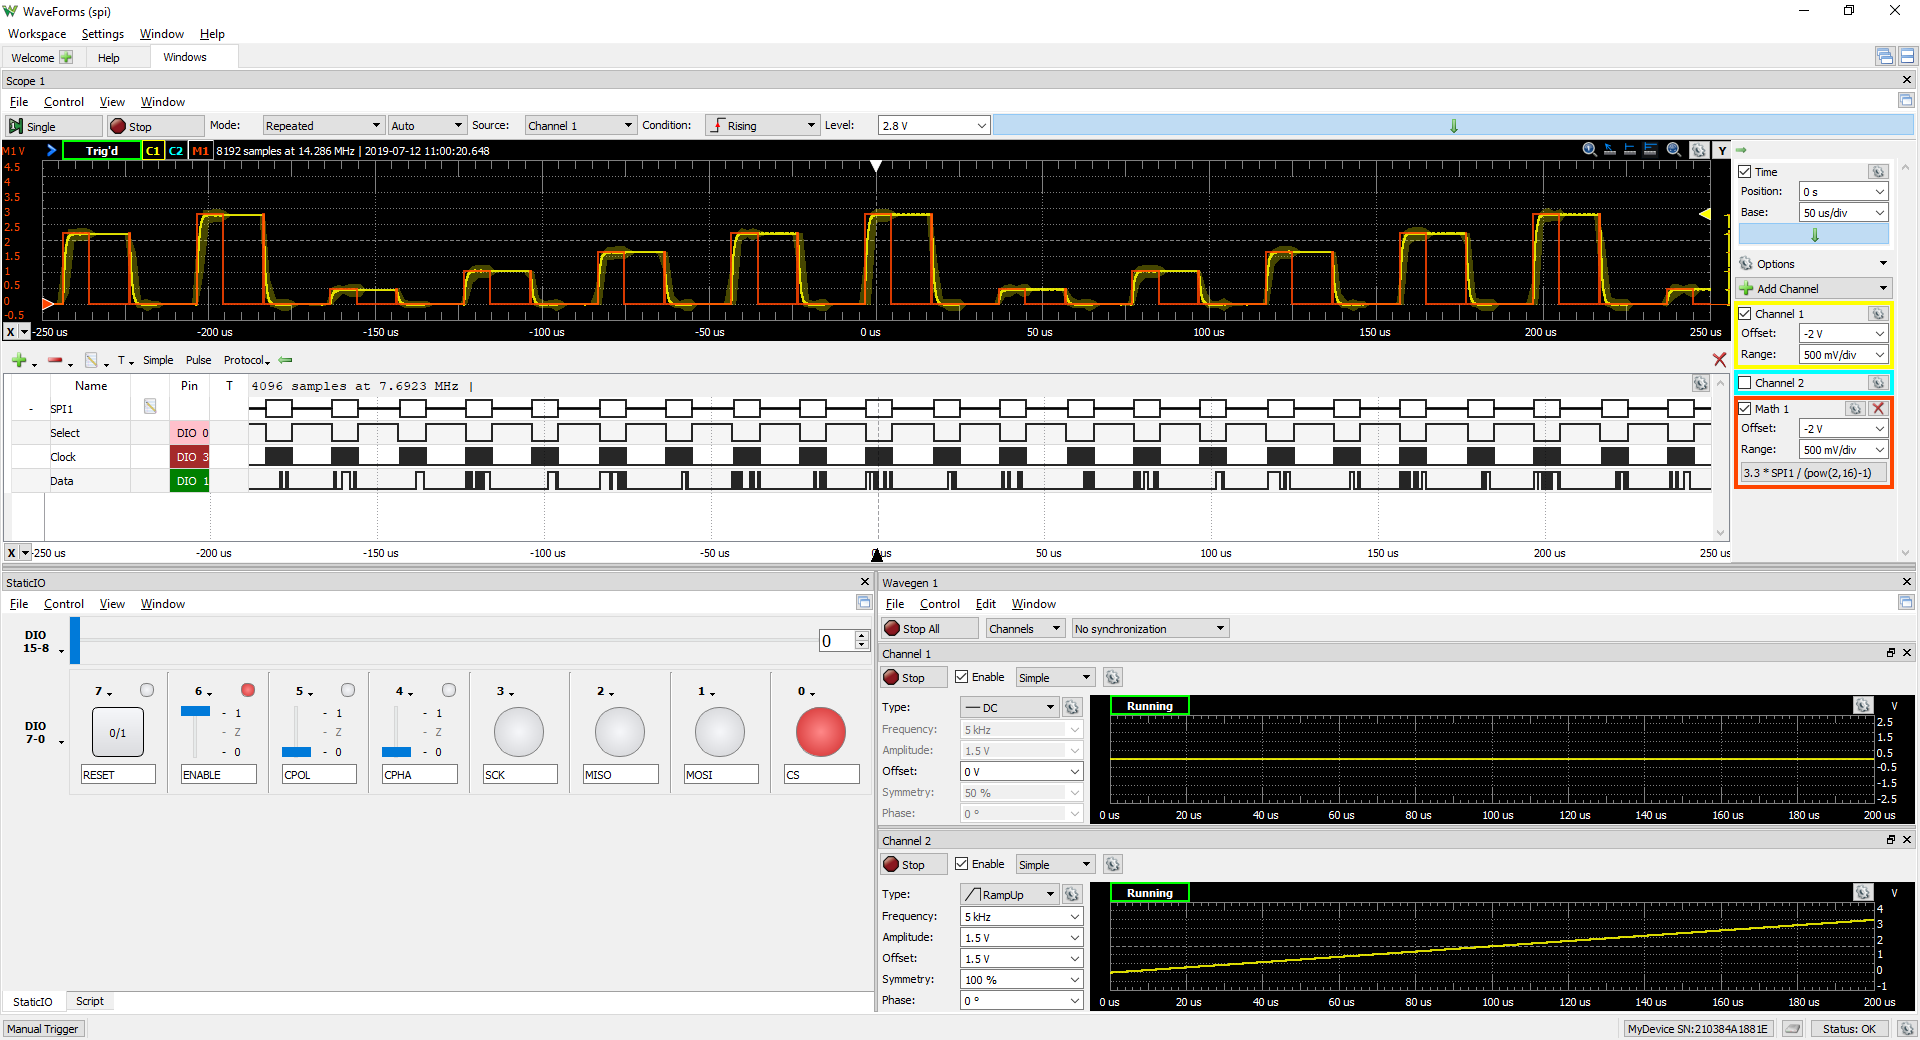The image size is (1920, 1040).
Task: Toggle the Time checkbox in the scope panel
Action: click(1745, 172)
